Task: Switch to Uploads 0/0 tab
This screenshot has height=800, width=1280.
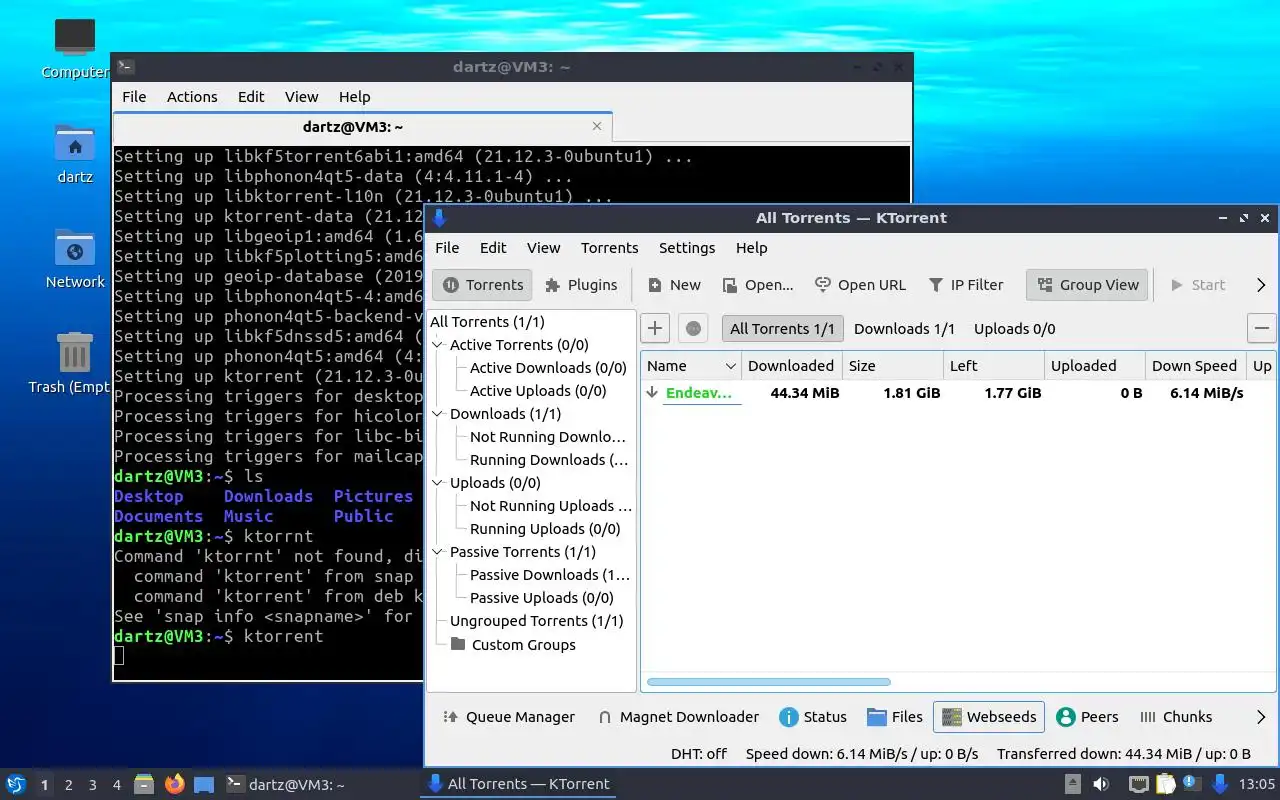Action: tap(1014, 329)
